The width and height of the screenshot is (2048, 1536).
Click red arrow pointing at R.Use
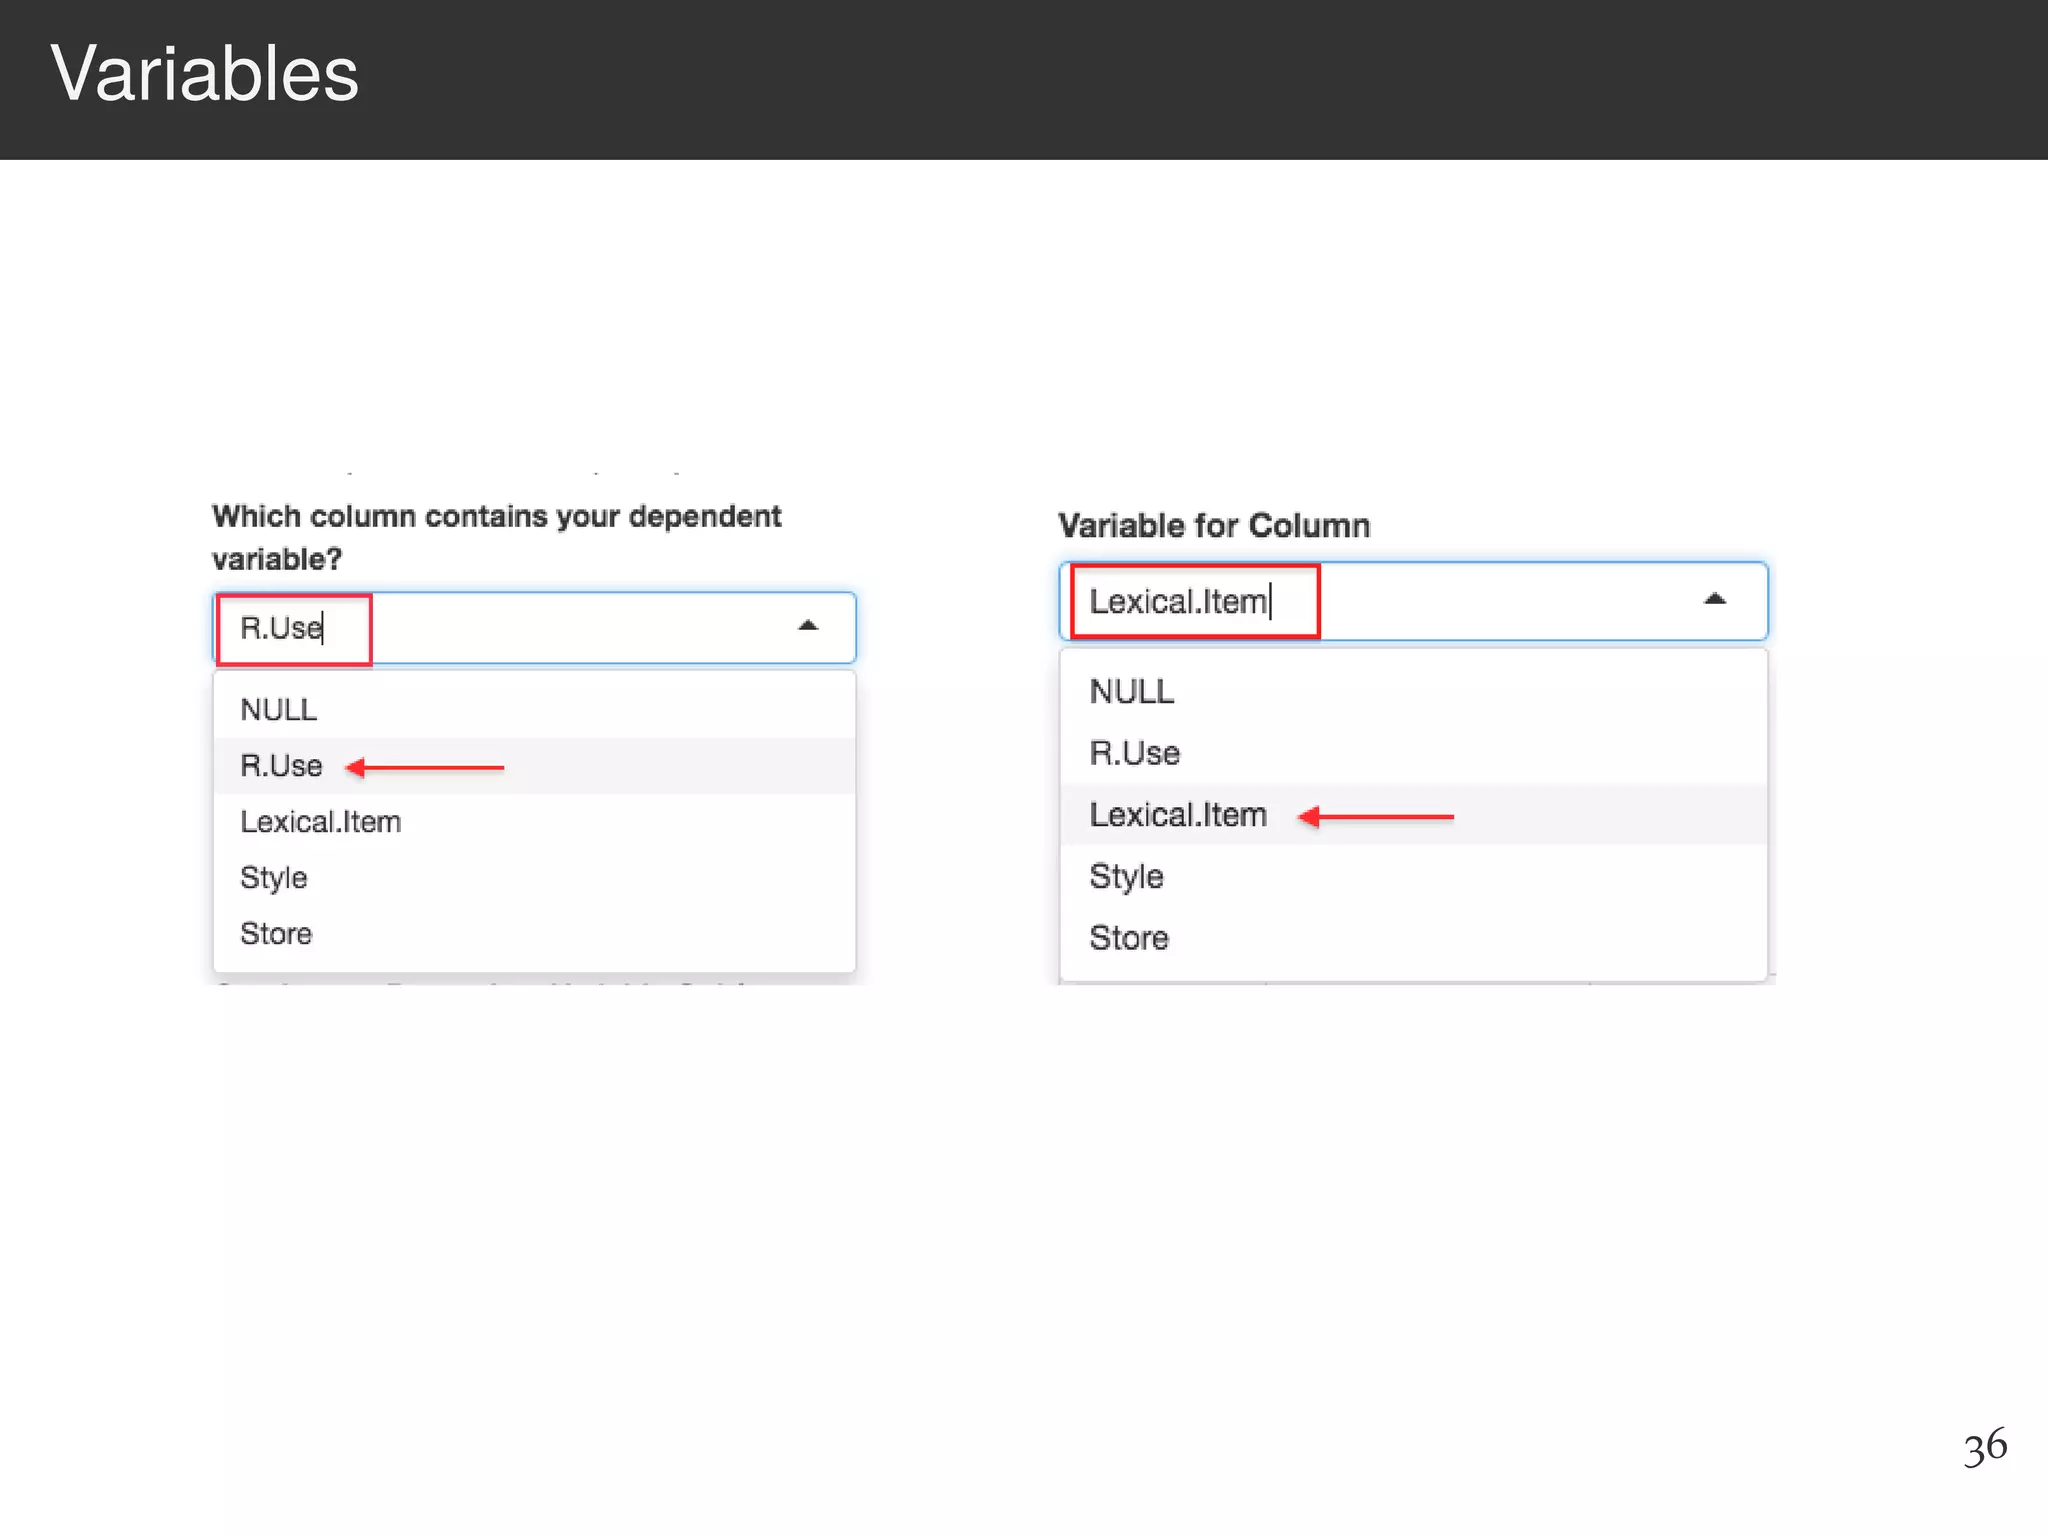[425, 768]
